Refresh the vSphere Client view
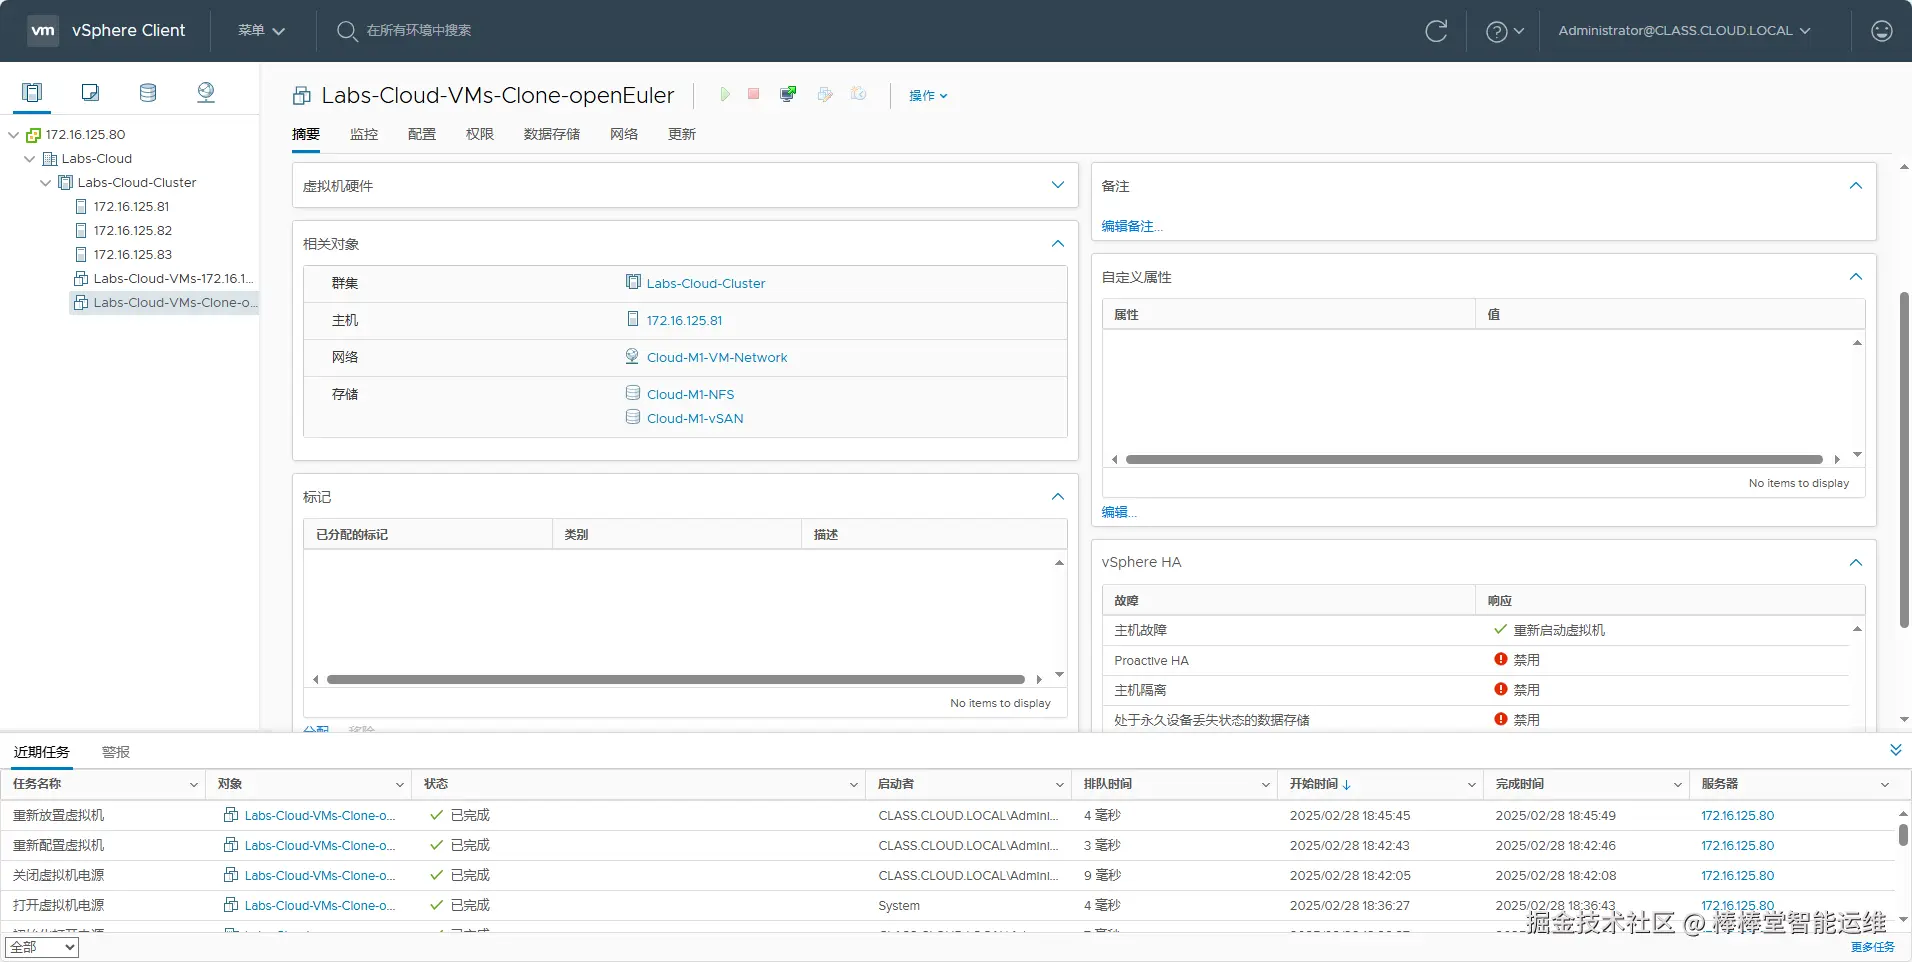 [x=1436, y=31]
